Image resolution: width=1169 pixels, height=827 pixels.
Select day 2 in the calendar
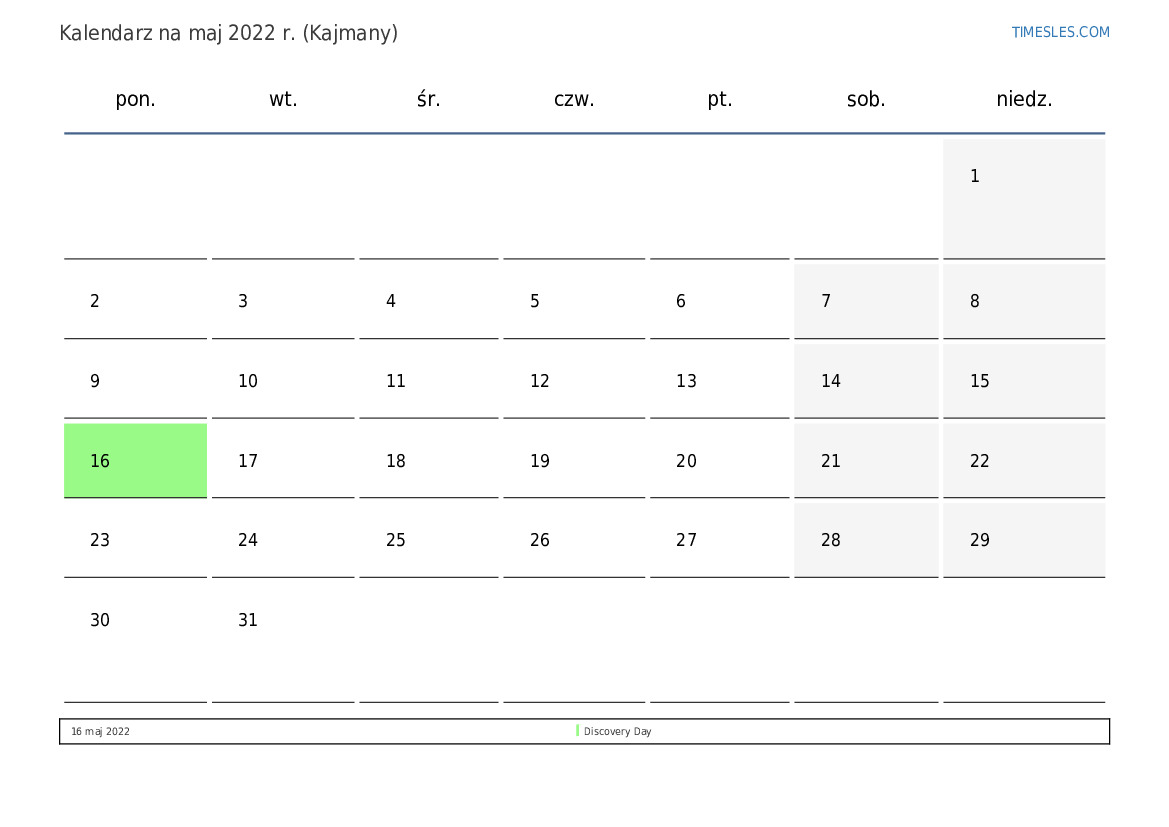click(135, 301)
